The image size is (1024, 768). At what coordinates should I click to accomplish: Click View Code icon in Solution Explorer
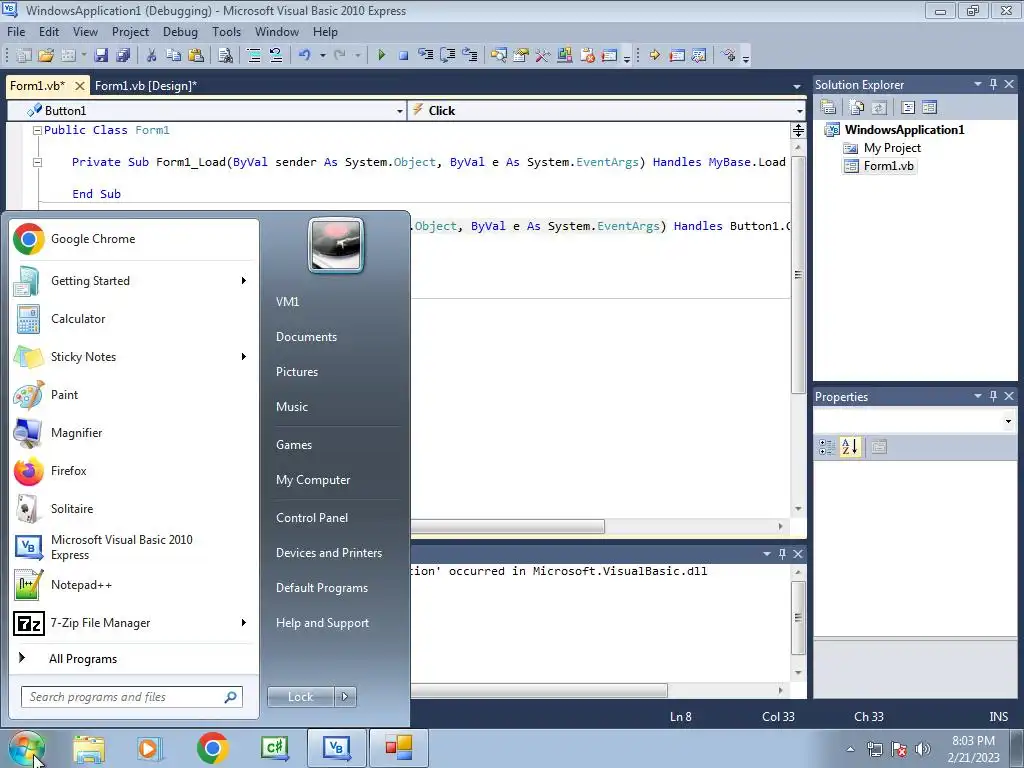click(908, 107)
